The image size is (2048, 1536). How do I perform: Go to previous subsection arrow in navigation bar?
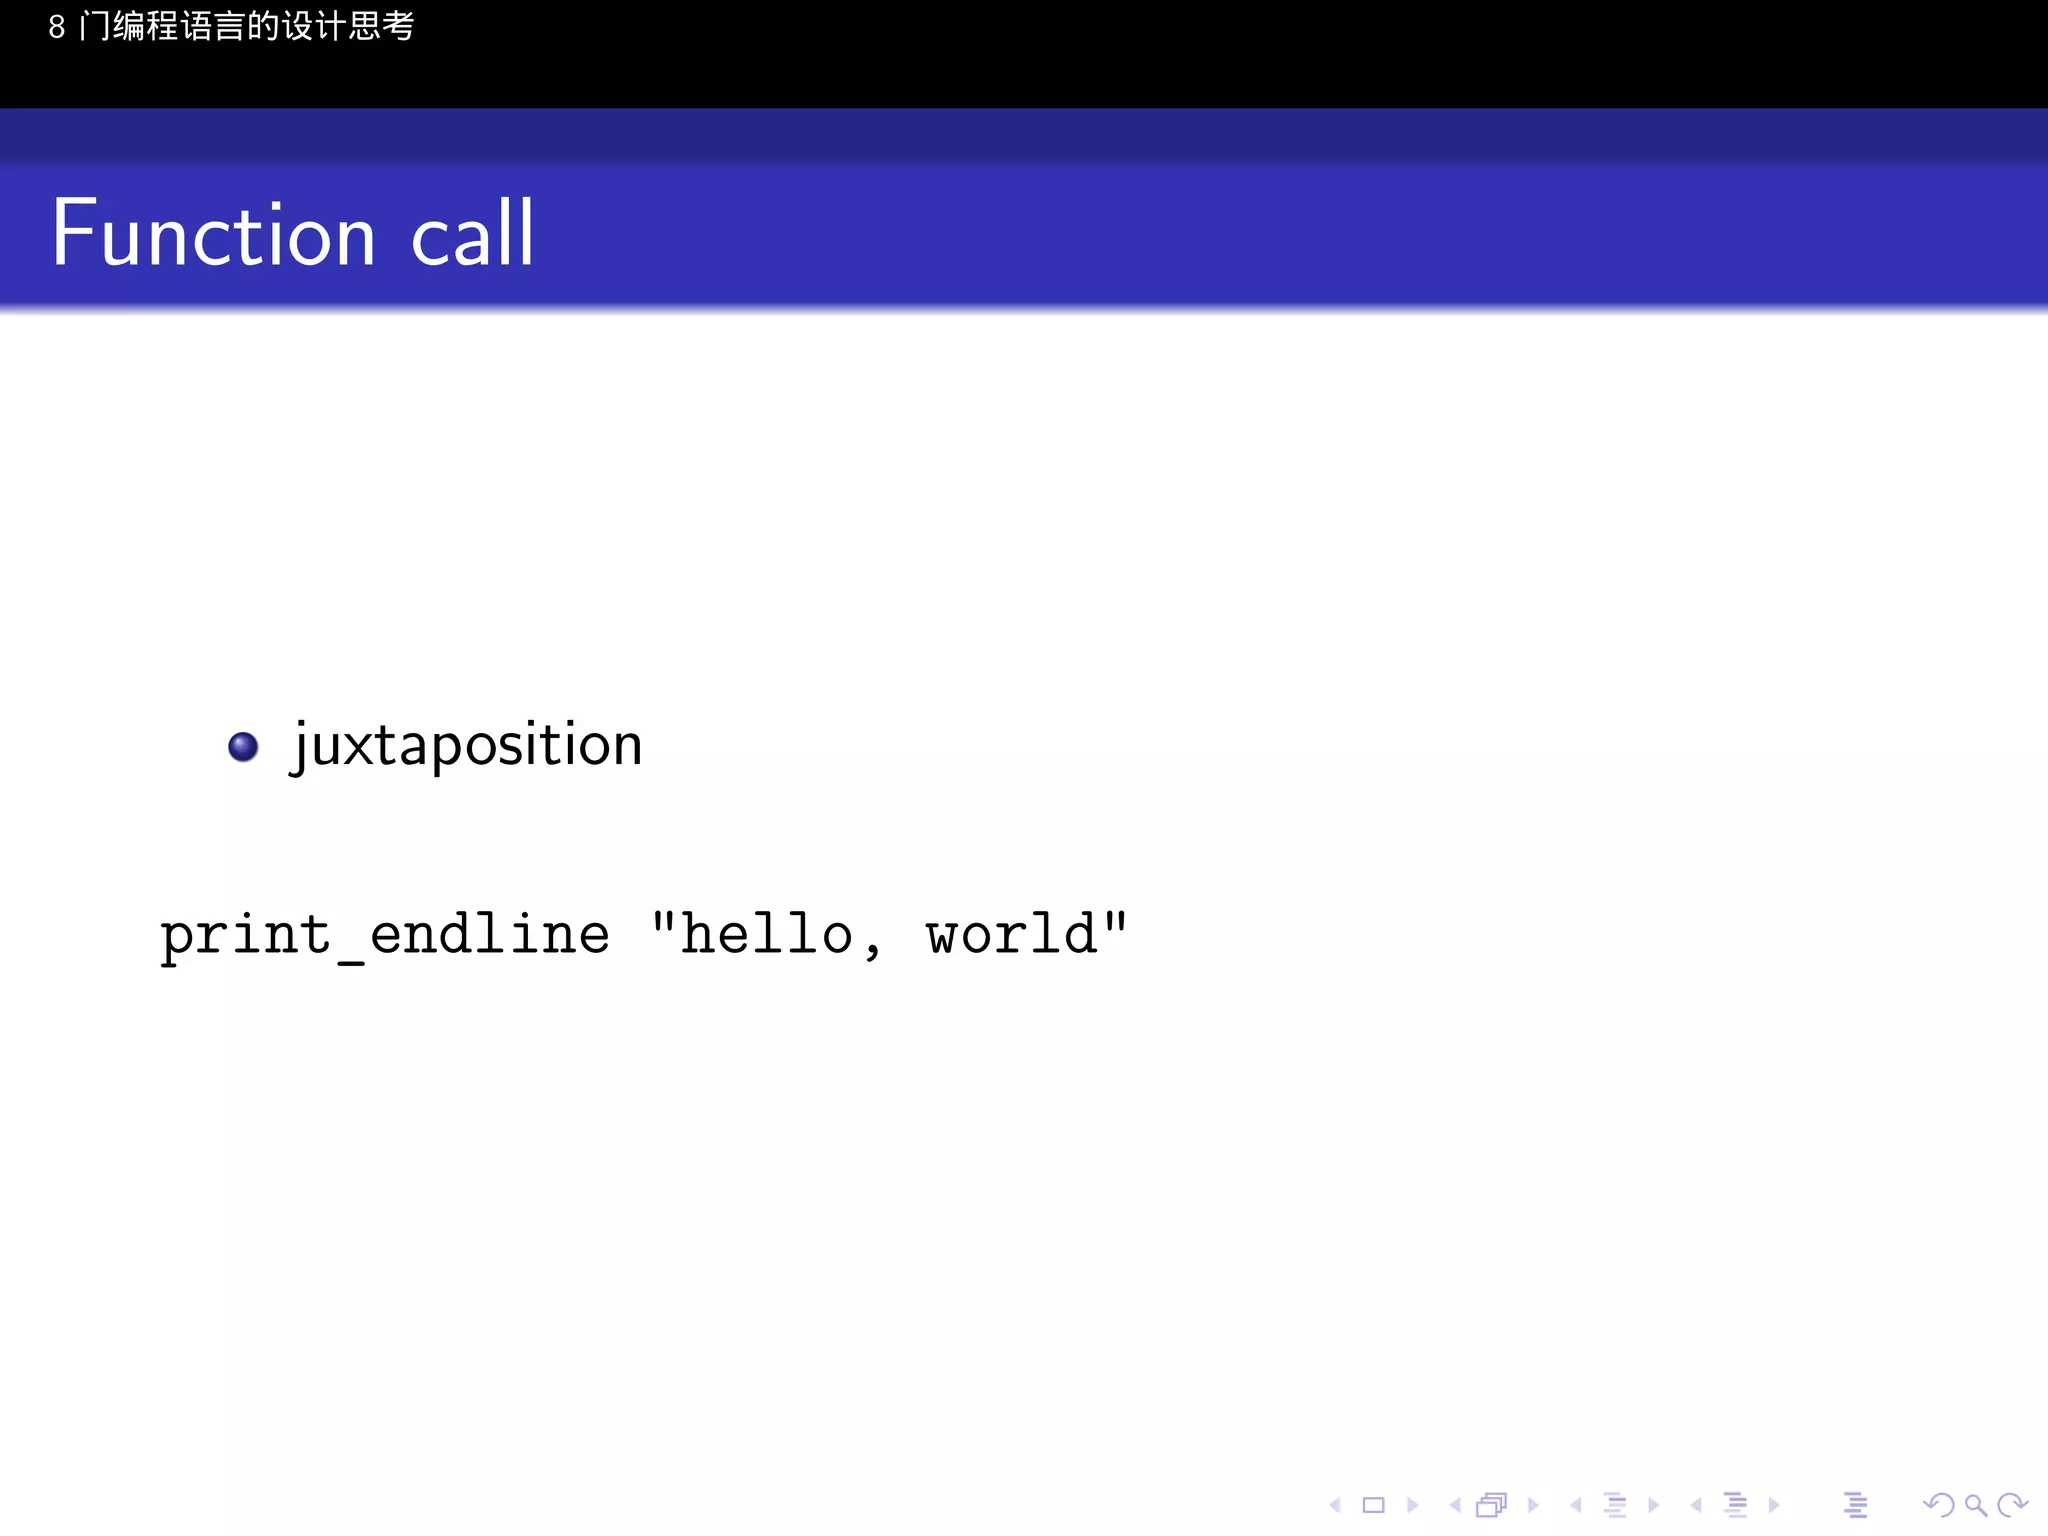(1576, 1505)
